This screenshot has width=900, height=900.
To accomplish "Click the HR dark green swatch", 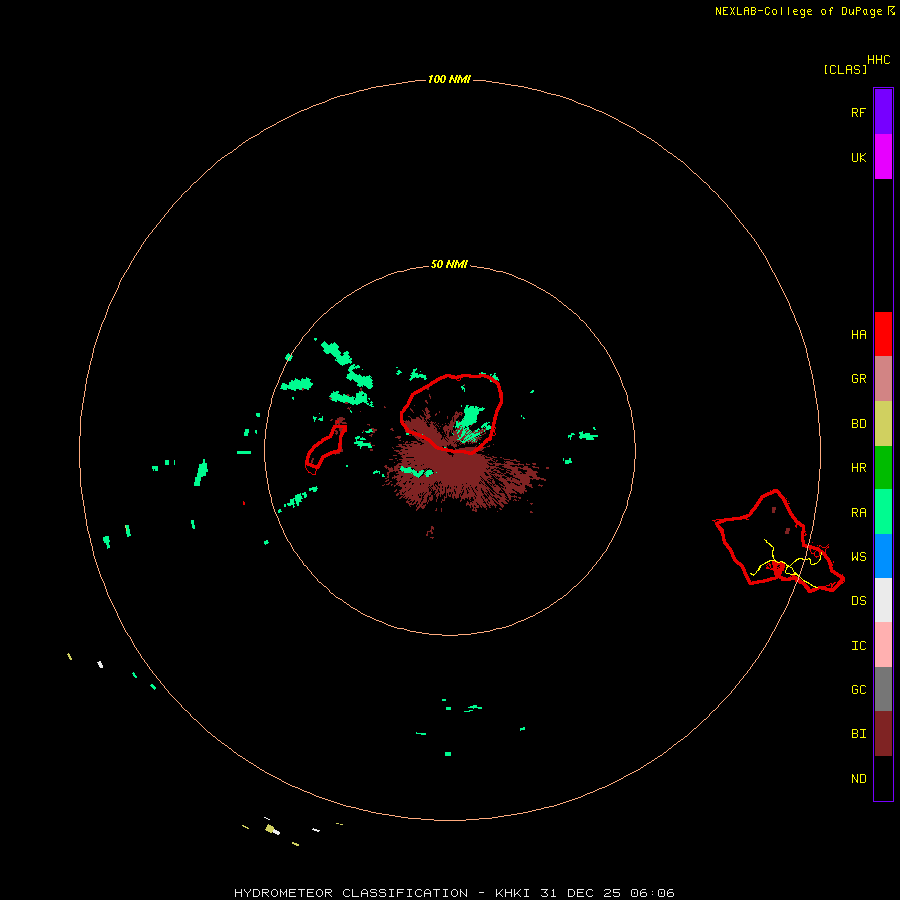I will (883, 468).
